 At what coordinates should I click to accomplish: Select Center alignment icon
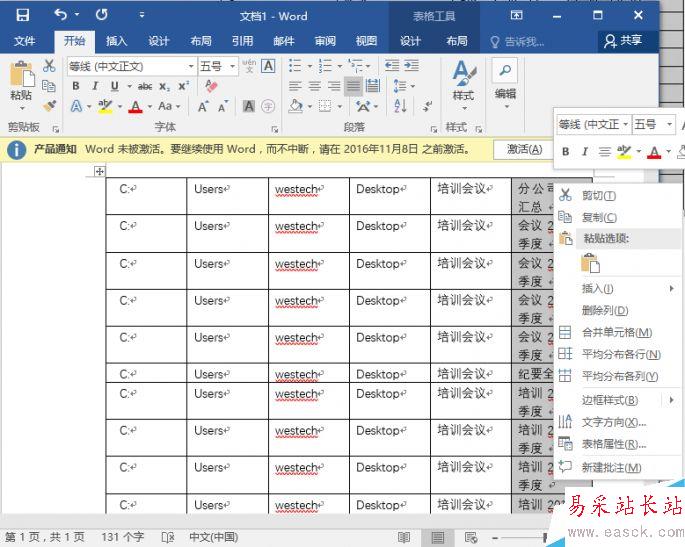315,86
